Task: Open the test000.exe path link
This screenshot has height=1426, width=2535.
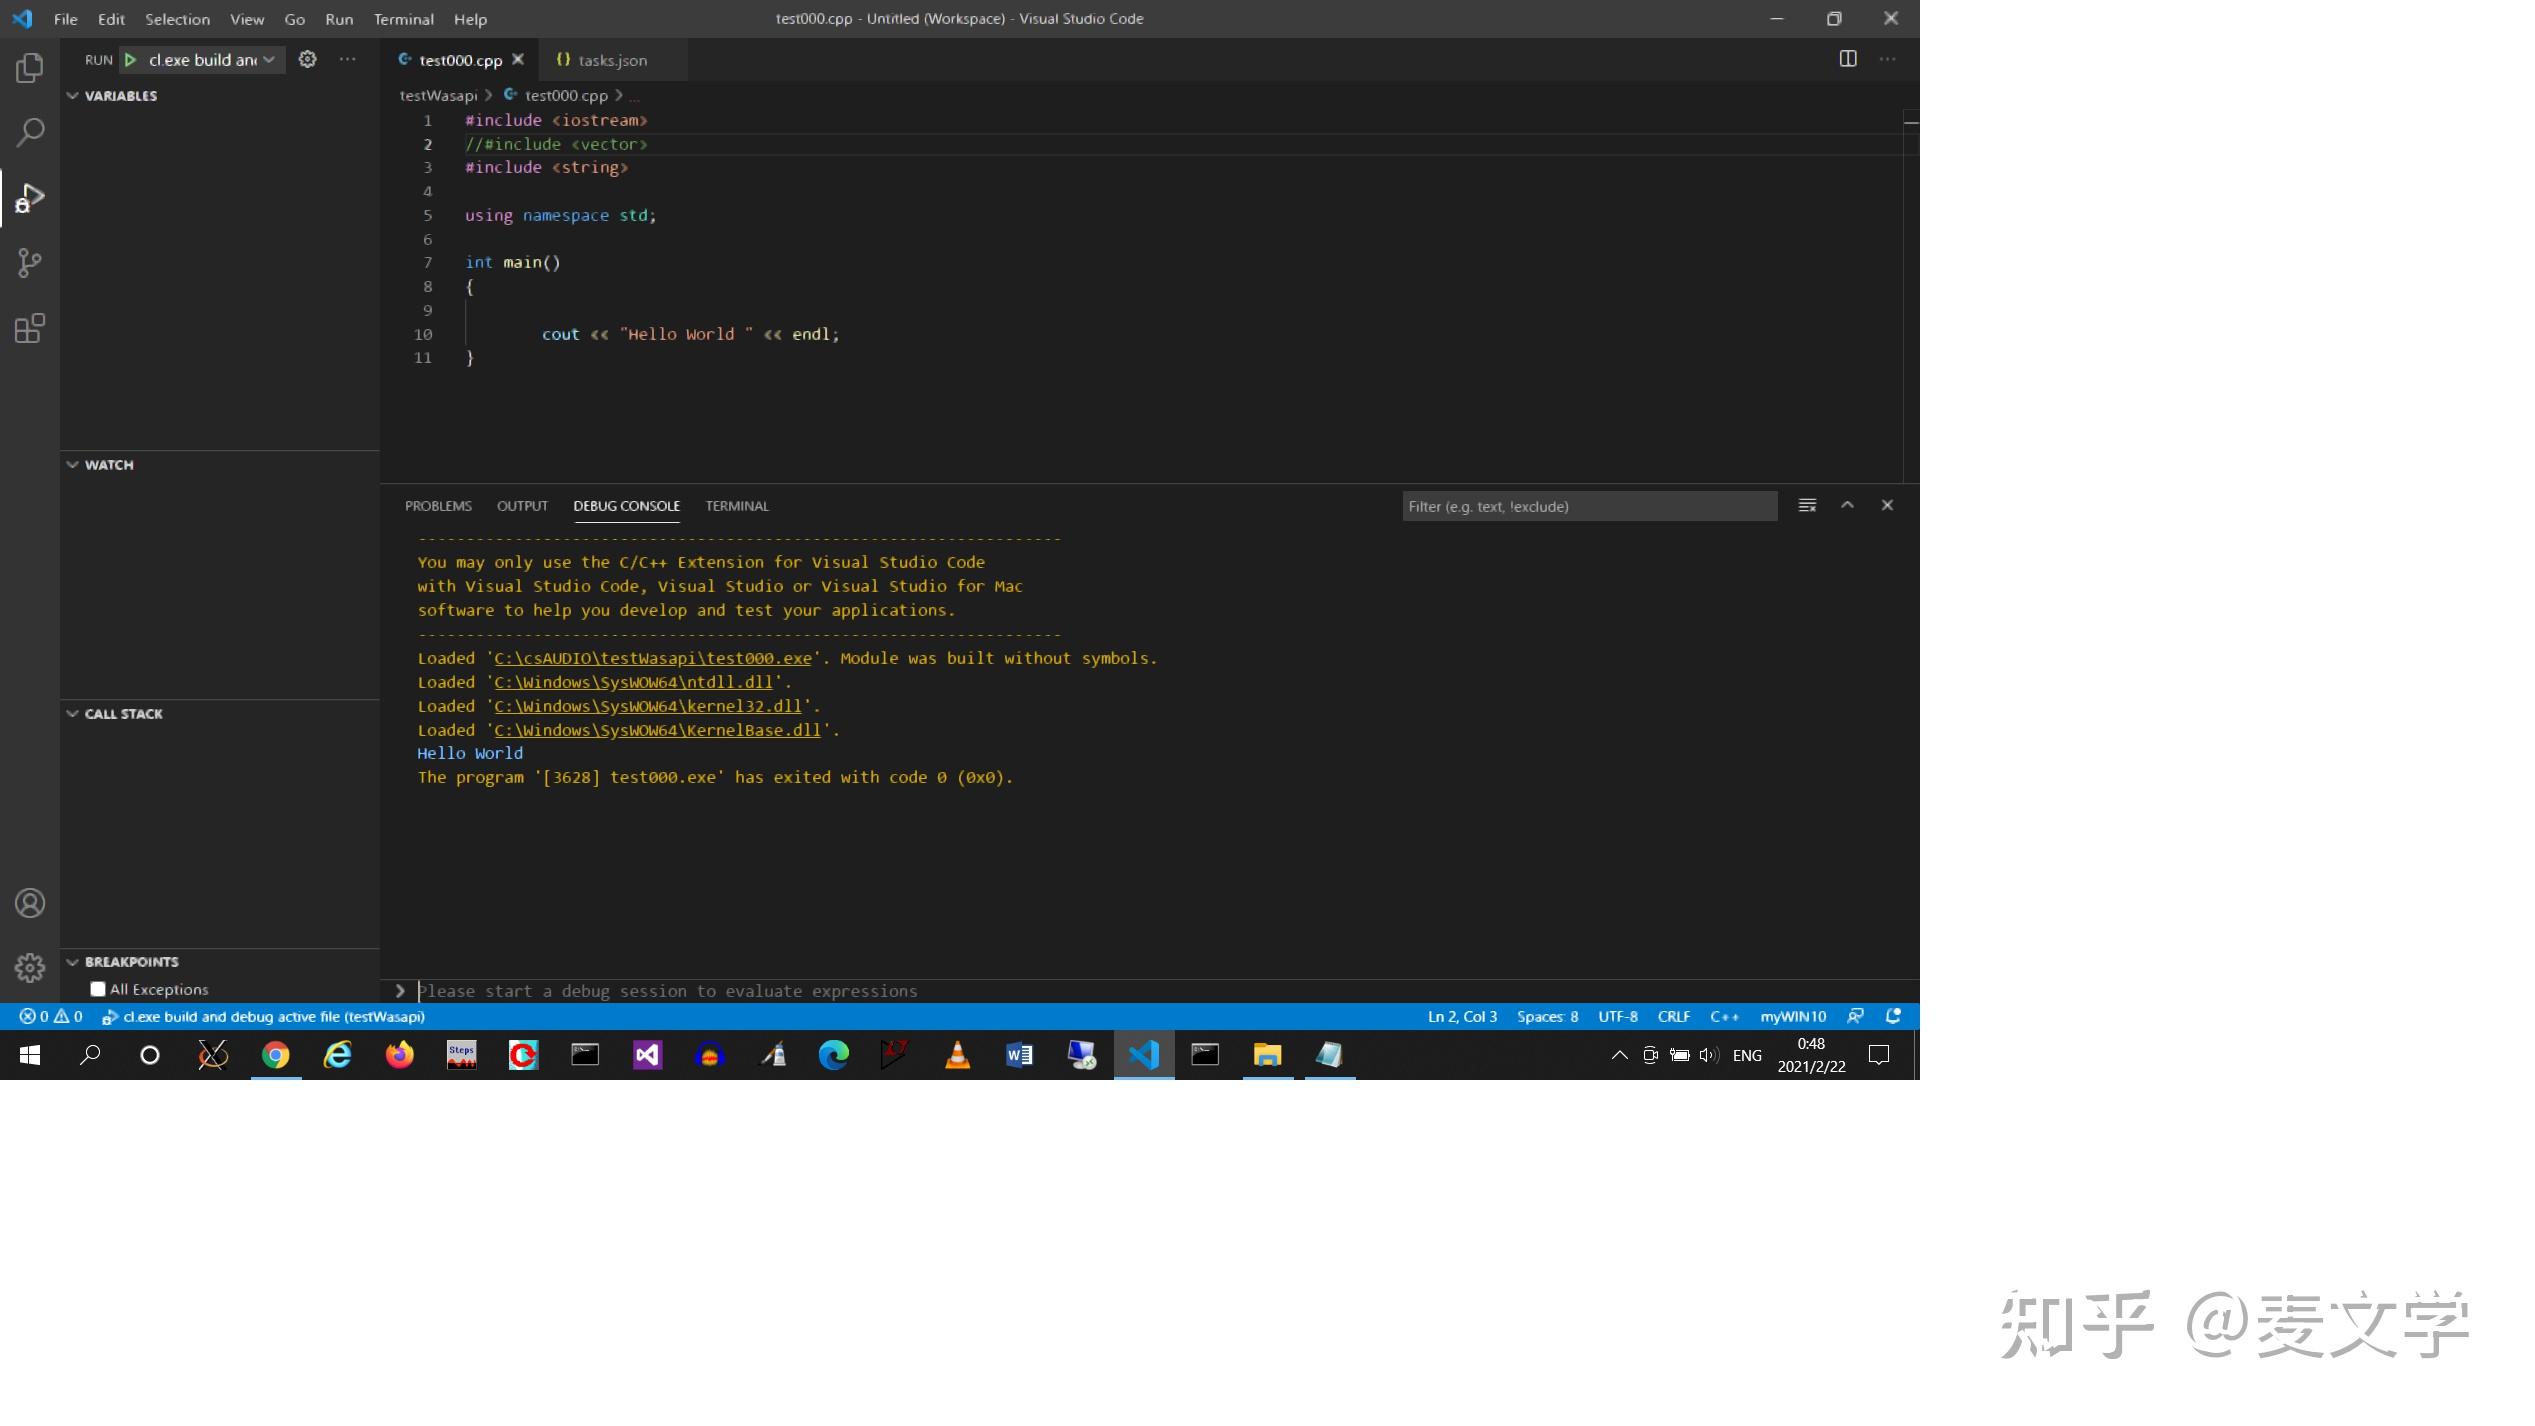Action: 651,658
